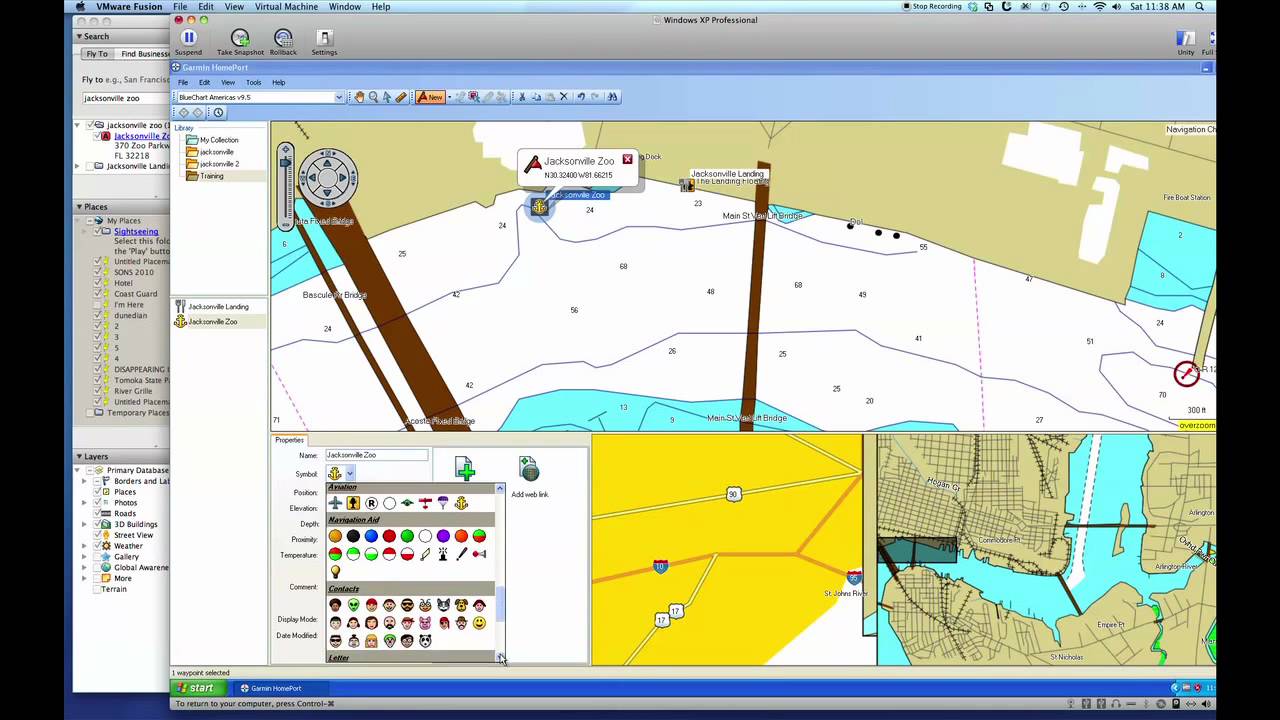Open the BlueChart Americas v9.5 map dropdown
This screenshot has width=1280, height=720.
click(x=338, y=97)
